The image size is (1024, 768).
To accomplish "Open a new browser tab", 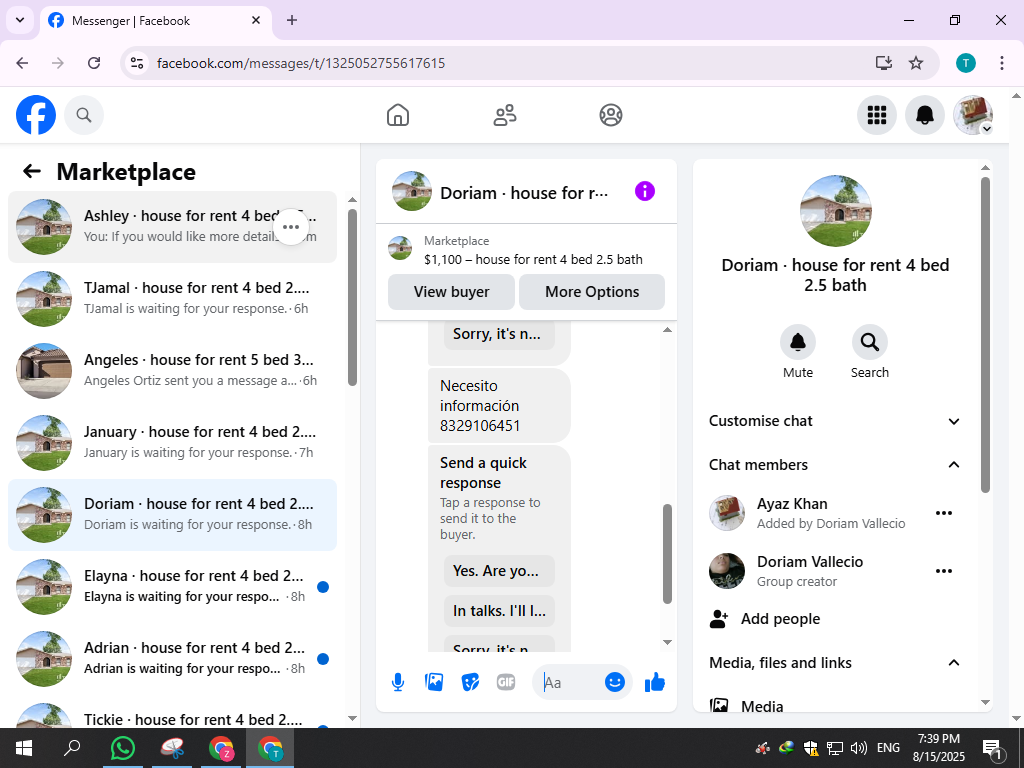I will [x=292, y=20].
